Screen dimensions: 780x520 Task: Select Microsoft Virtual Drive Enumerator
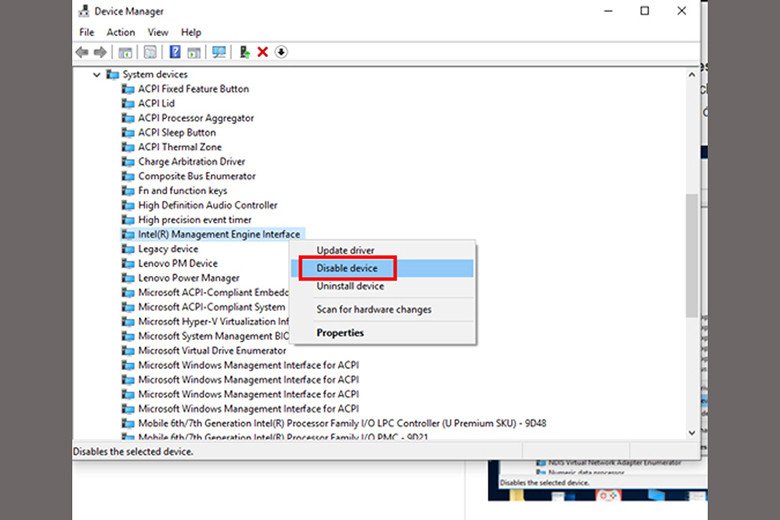pyautogui.click(x=212, y=351)
